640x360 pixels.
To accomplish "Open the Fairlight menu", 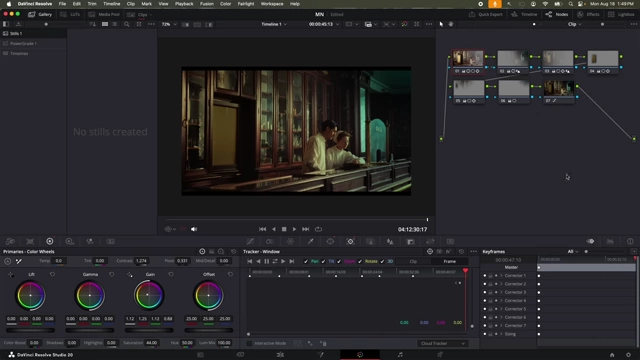I will (x=246, y=4).
